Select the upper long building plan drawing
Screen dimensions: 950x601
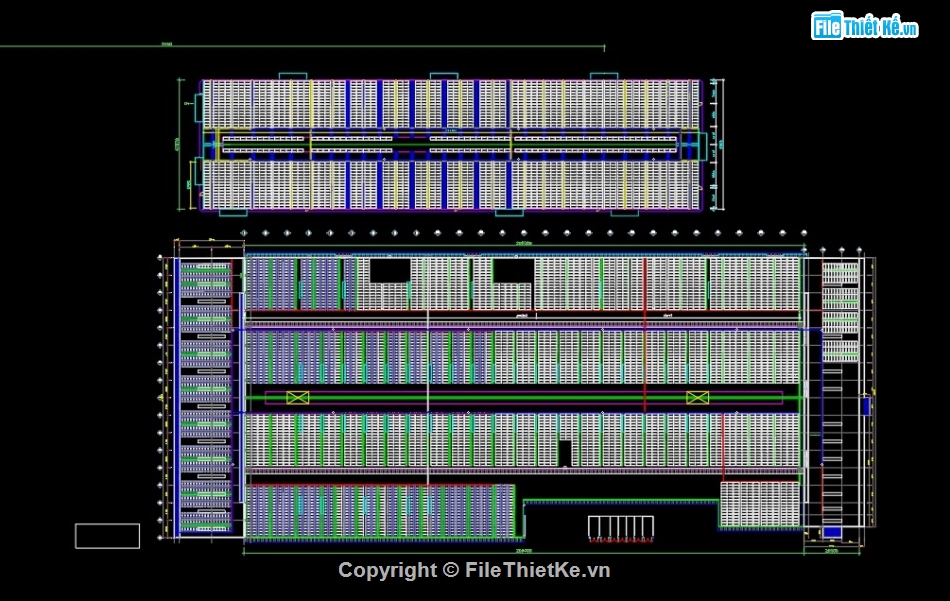pos(450,145)
